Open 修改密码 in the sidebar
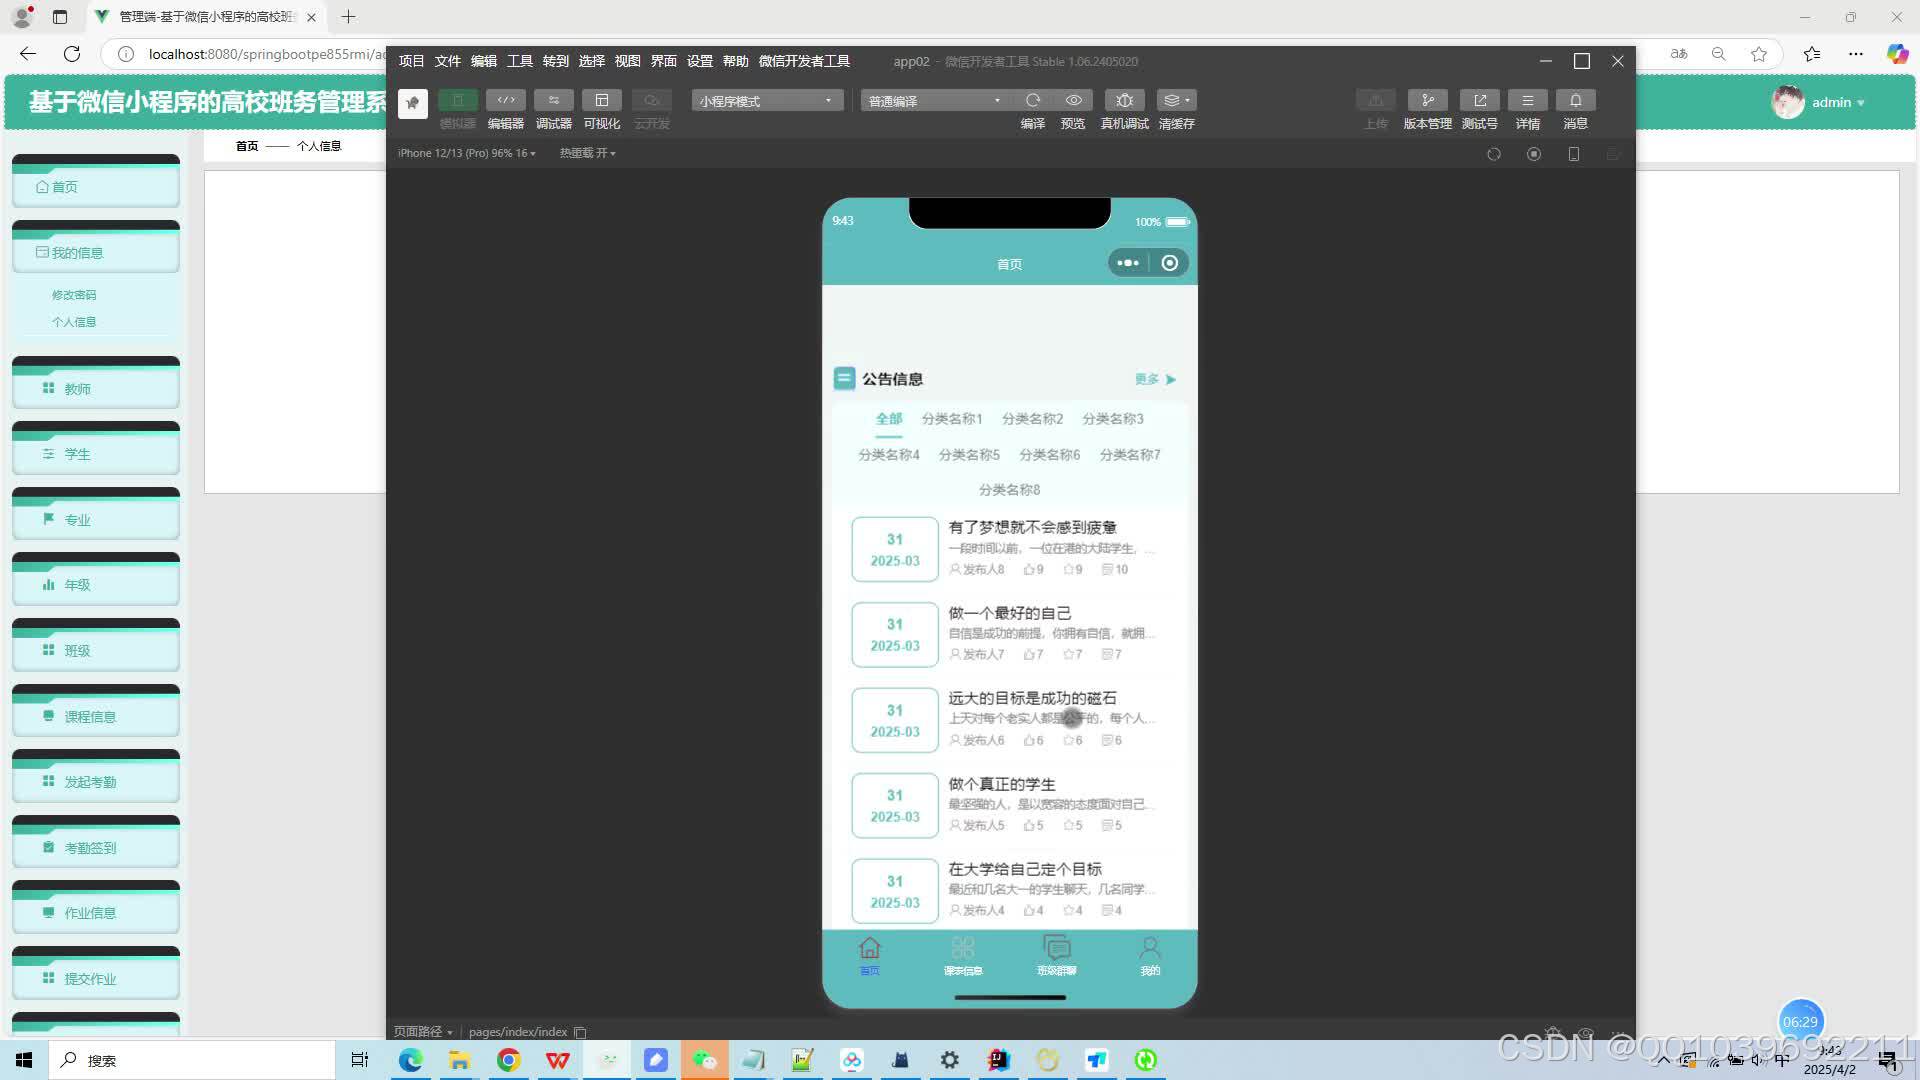 pyautogui.click(x=73, y=295)
